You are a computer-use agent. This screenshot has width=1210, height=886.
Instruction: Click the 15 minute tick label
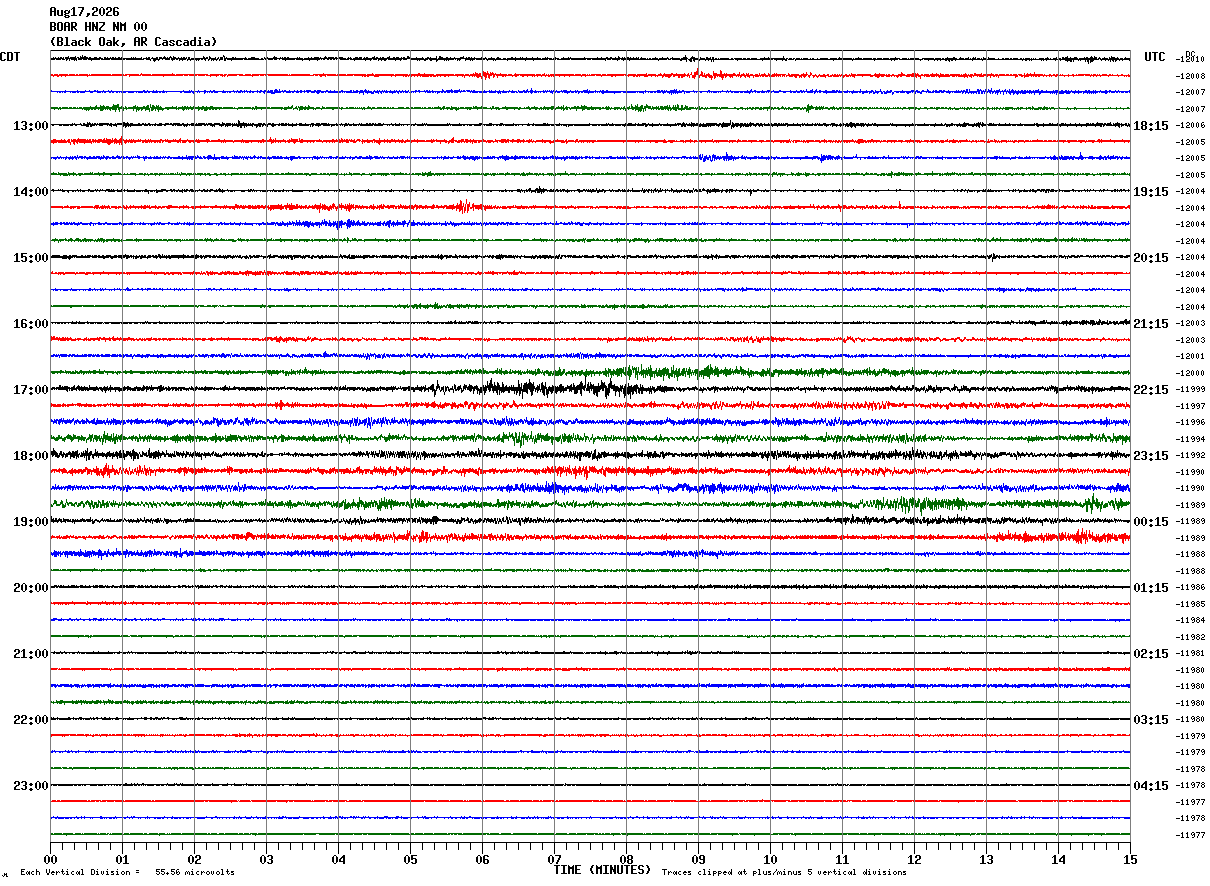(x=1130, y=859)
